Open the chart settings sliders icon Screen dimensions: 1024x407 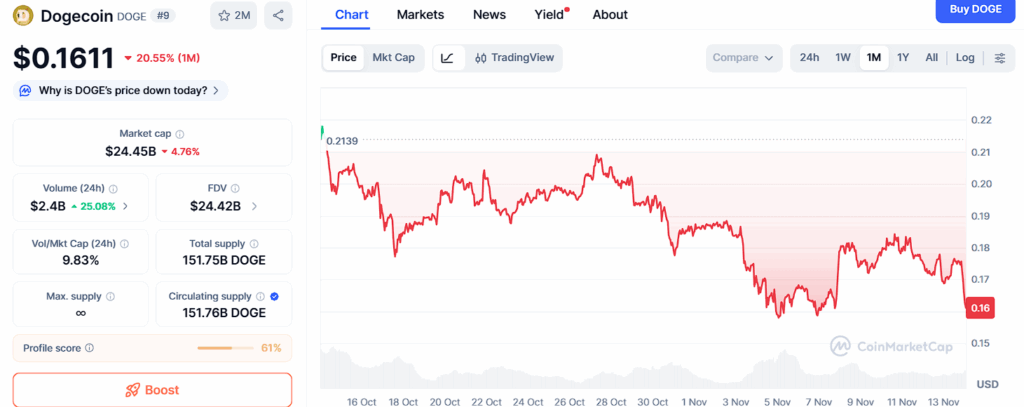click(999, 58)
